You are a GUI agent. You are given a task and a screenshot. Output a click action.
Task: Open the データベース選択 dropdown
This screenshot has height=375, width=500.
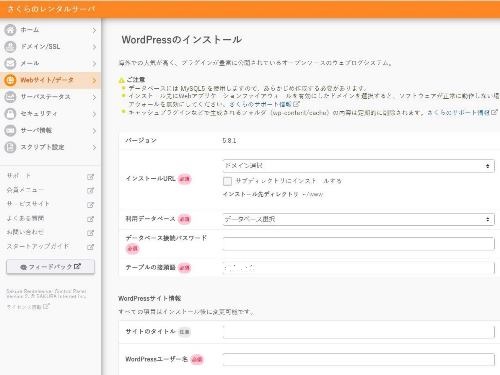pos(358,219)
